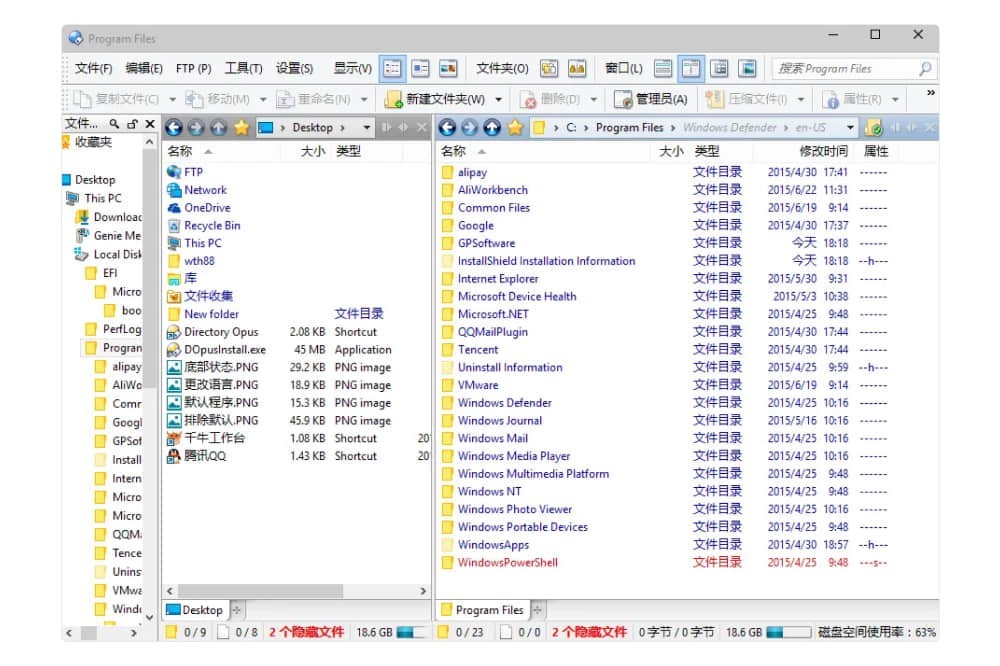1000x666 pixels.
Task: Click the 管理员(A) administrator button
Action: tap(651, 99)
